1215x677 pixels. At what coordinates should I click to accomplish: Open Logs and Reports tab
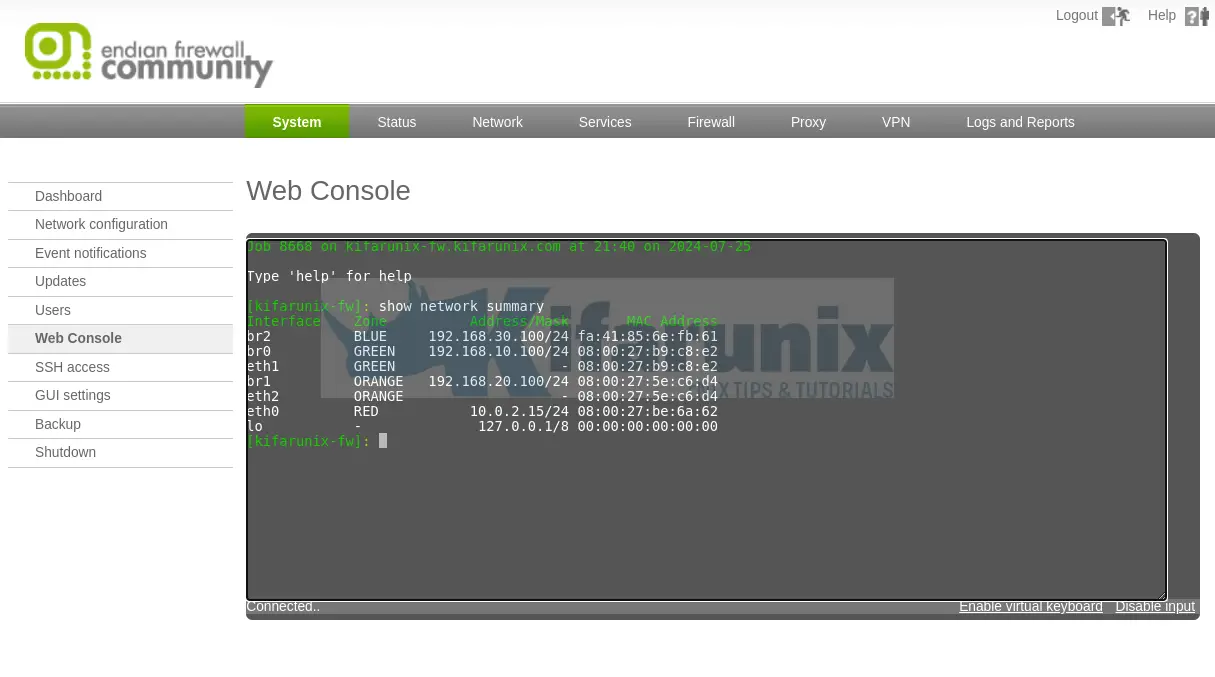[1020, 122]
